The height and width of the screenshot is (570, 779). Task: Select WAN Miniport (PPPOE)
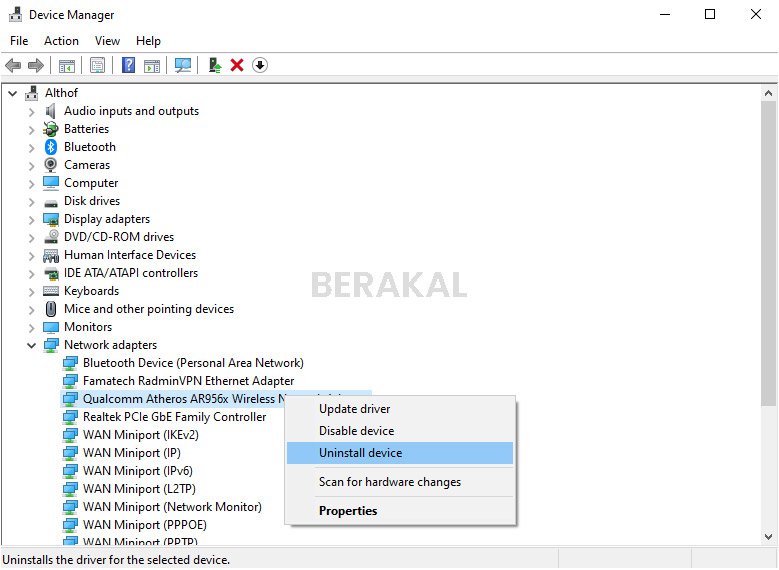(145, 525)
